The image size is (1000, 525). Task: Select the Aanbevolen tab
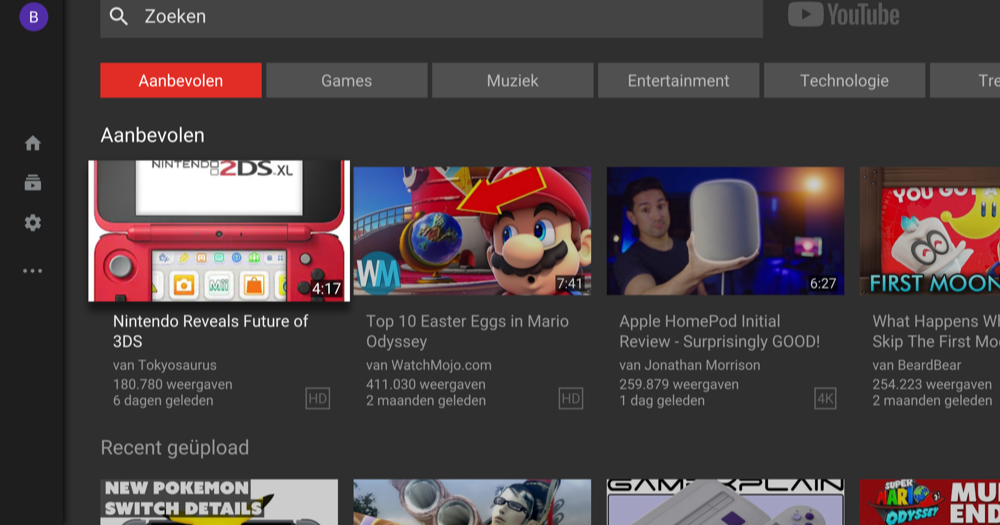point(180,80)
